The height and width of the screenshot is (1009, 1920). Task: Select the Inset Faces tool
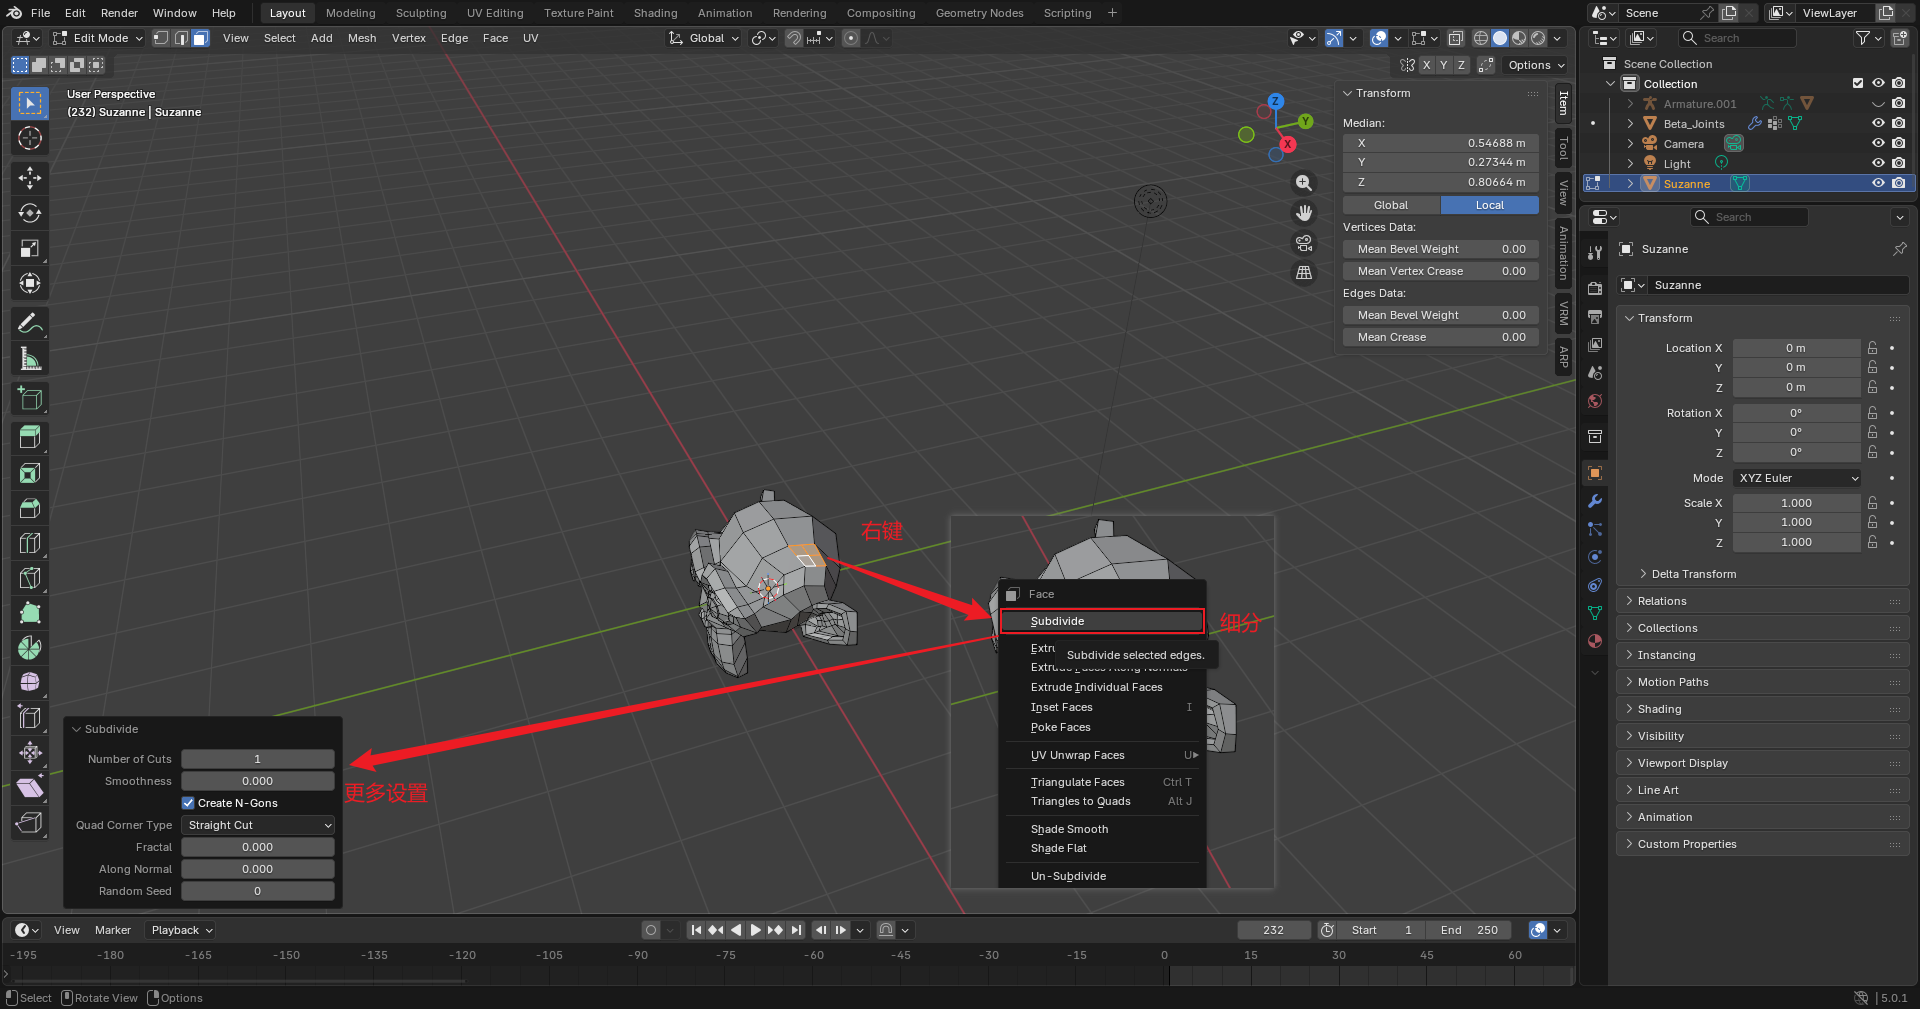(x=30, y=473)
